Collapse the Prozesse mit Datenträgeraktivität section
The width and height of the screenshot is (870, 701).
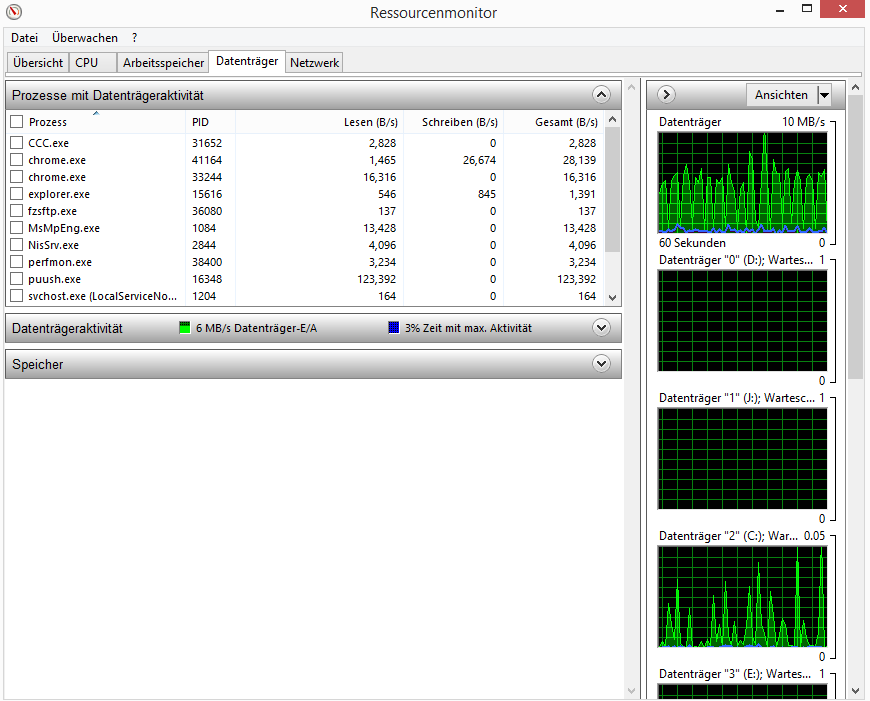[x=601, y=95]
